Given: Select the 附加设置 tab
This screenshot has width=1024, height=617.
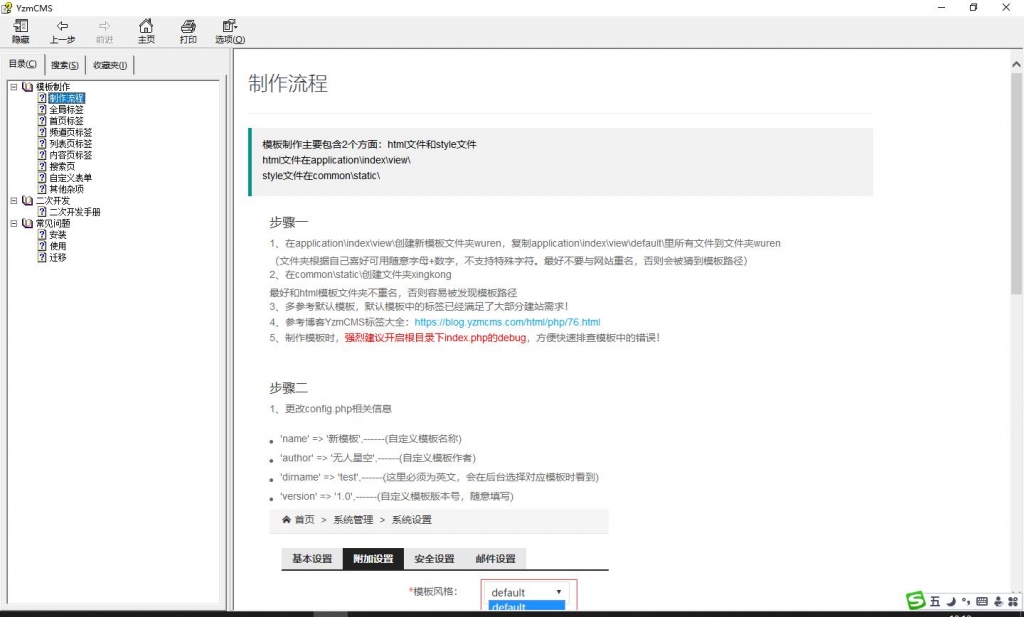Looking at the screenshot, I should click(x=374, y=559).
